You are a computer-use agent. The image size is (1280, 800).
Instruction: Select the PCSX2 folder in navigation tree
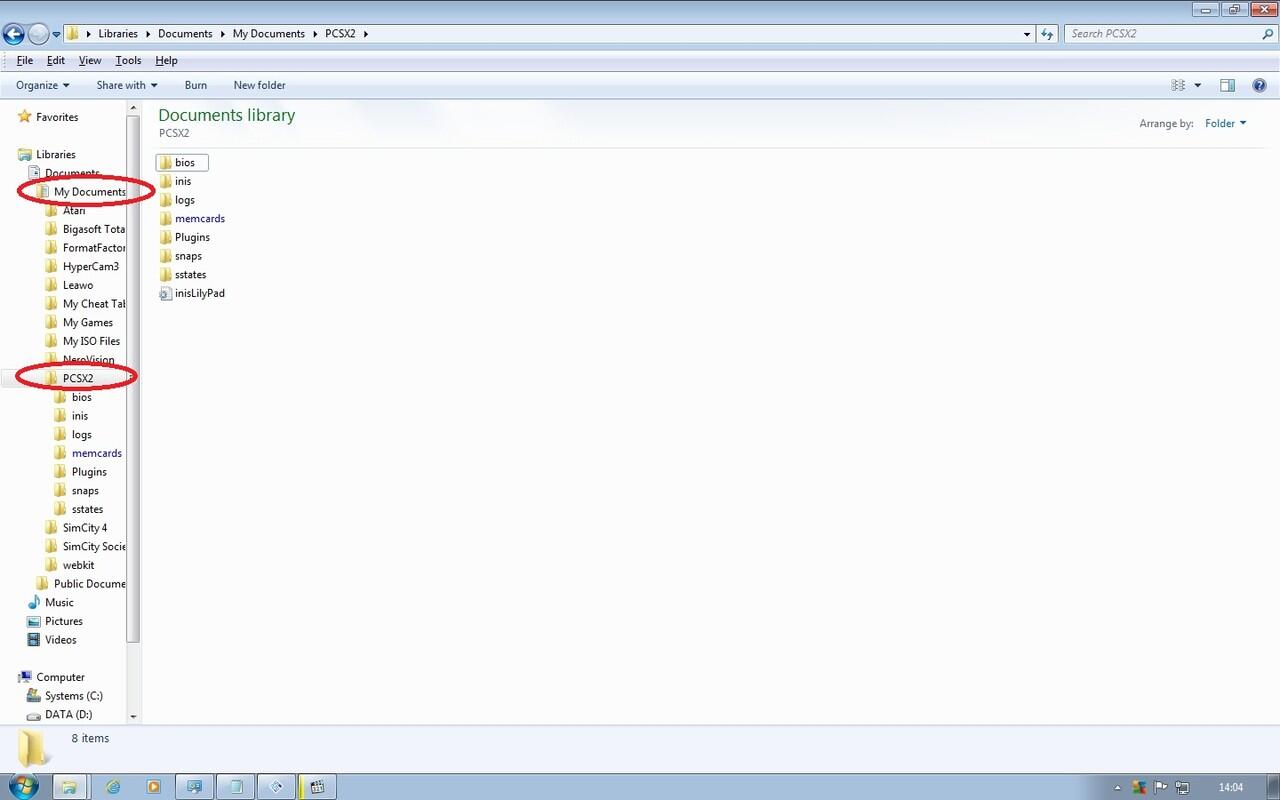[x=78, y=379]
